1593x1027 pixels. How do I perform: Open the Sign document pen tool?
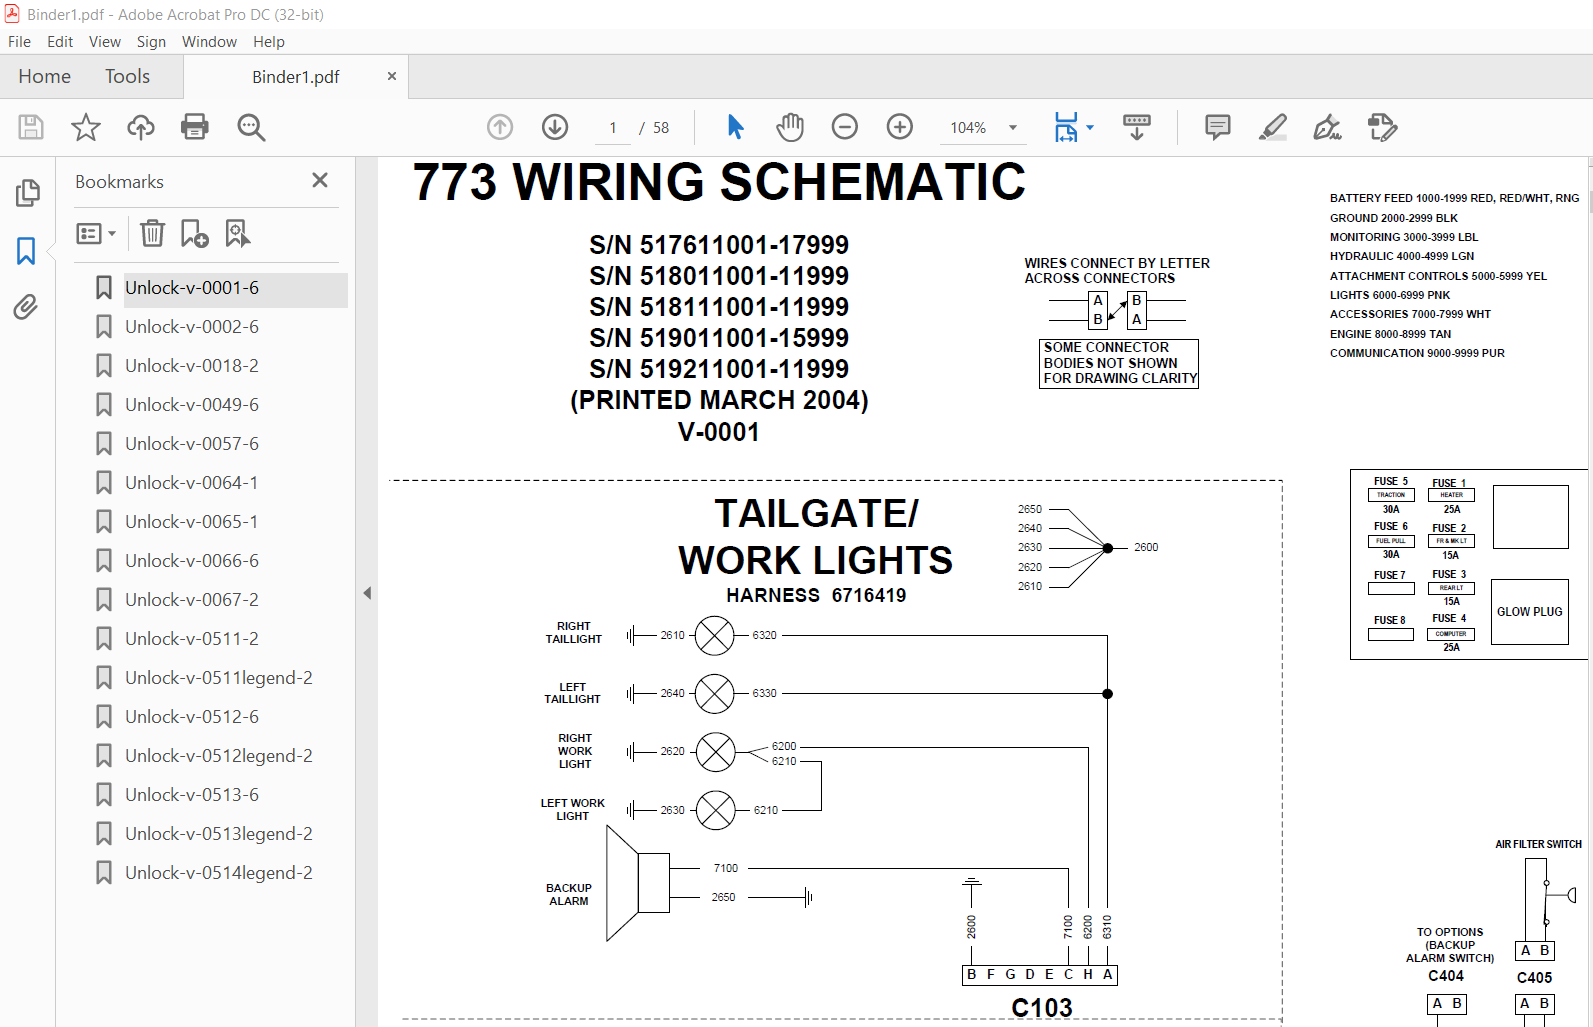point(1327,127)
